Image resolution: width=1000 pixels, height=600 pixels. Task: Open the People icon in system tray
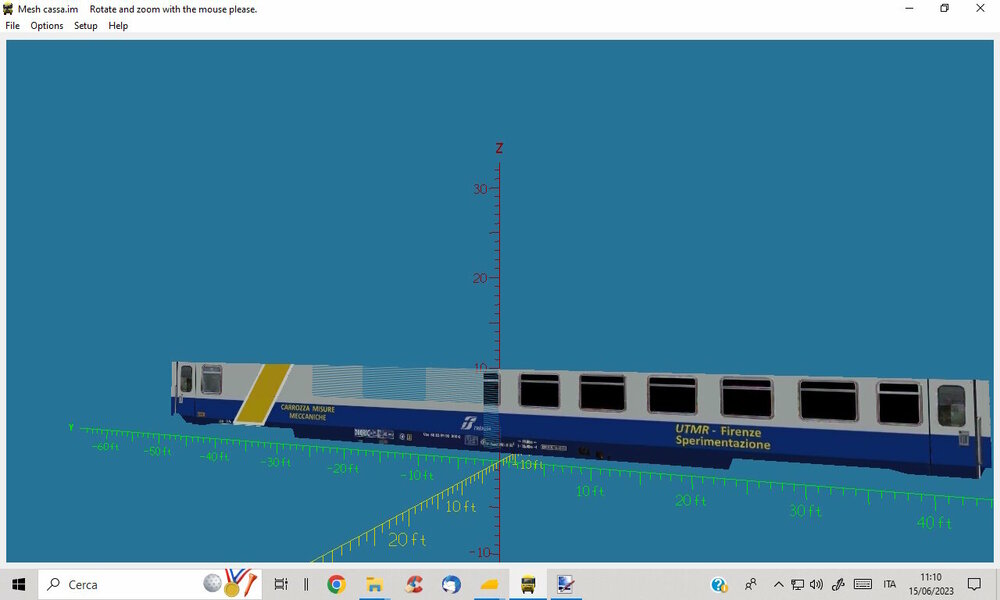point(751,584)
